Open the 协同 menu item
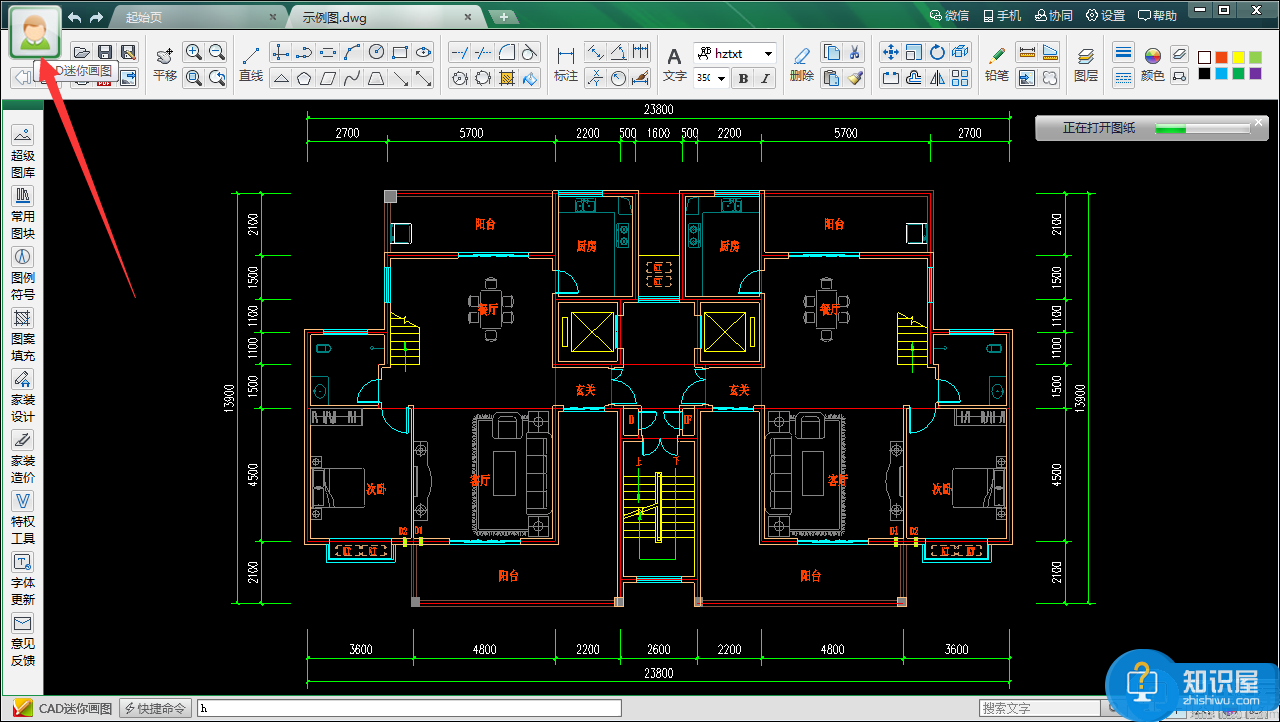The width and height of the screenshot is (1280, 722). [1054, 15]
